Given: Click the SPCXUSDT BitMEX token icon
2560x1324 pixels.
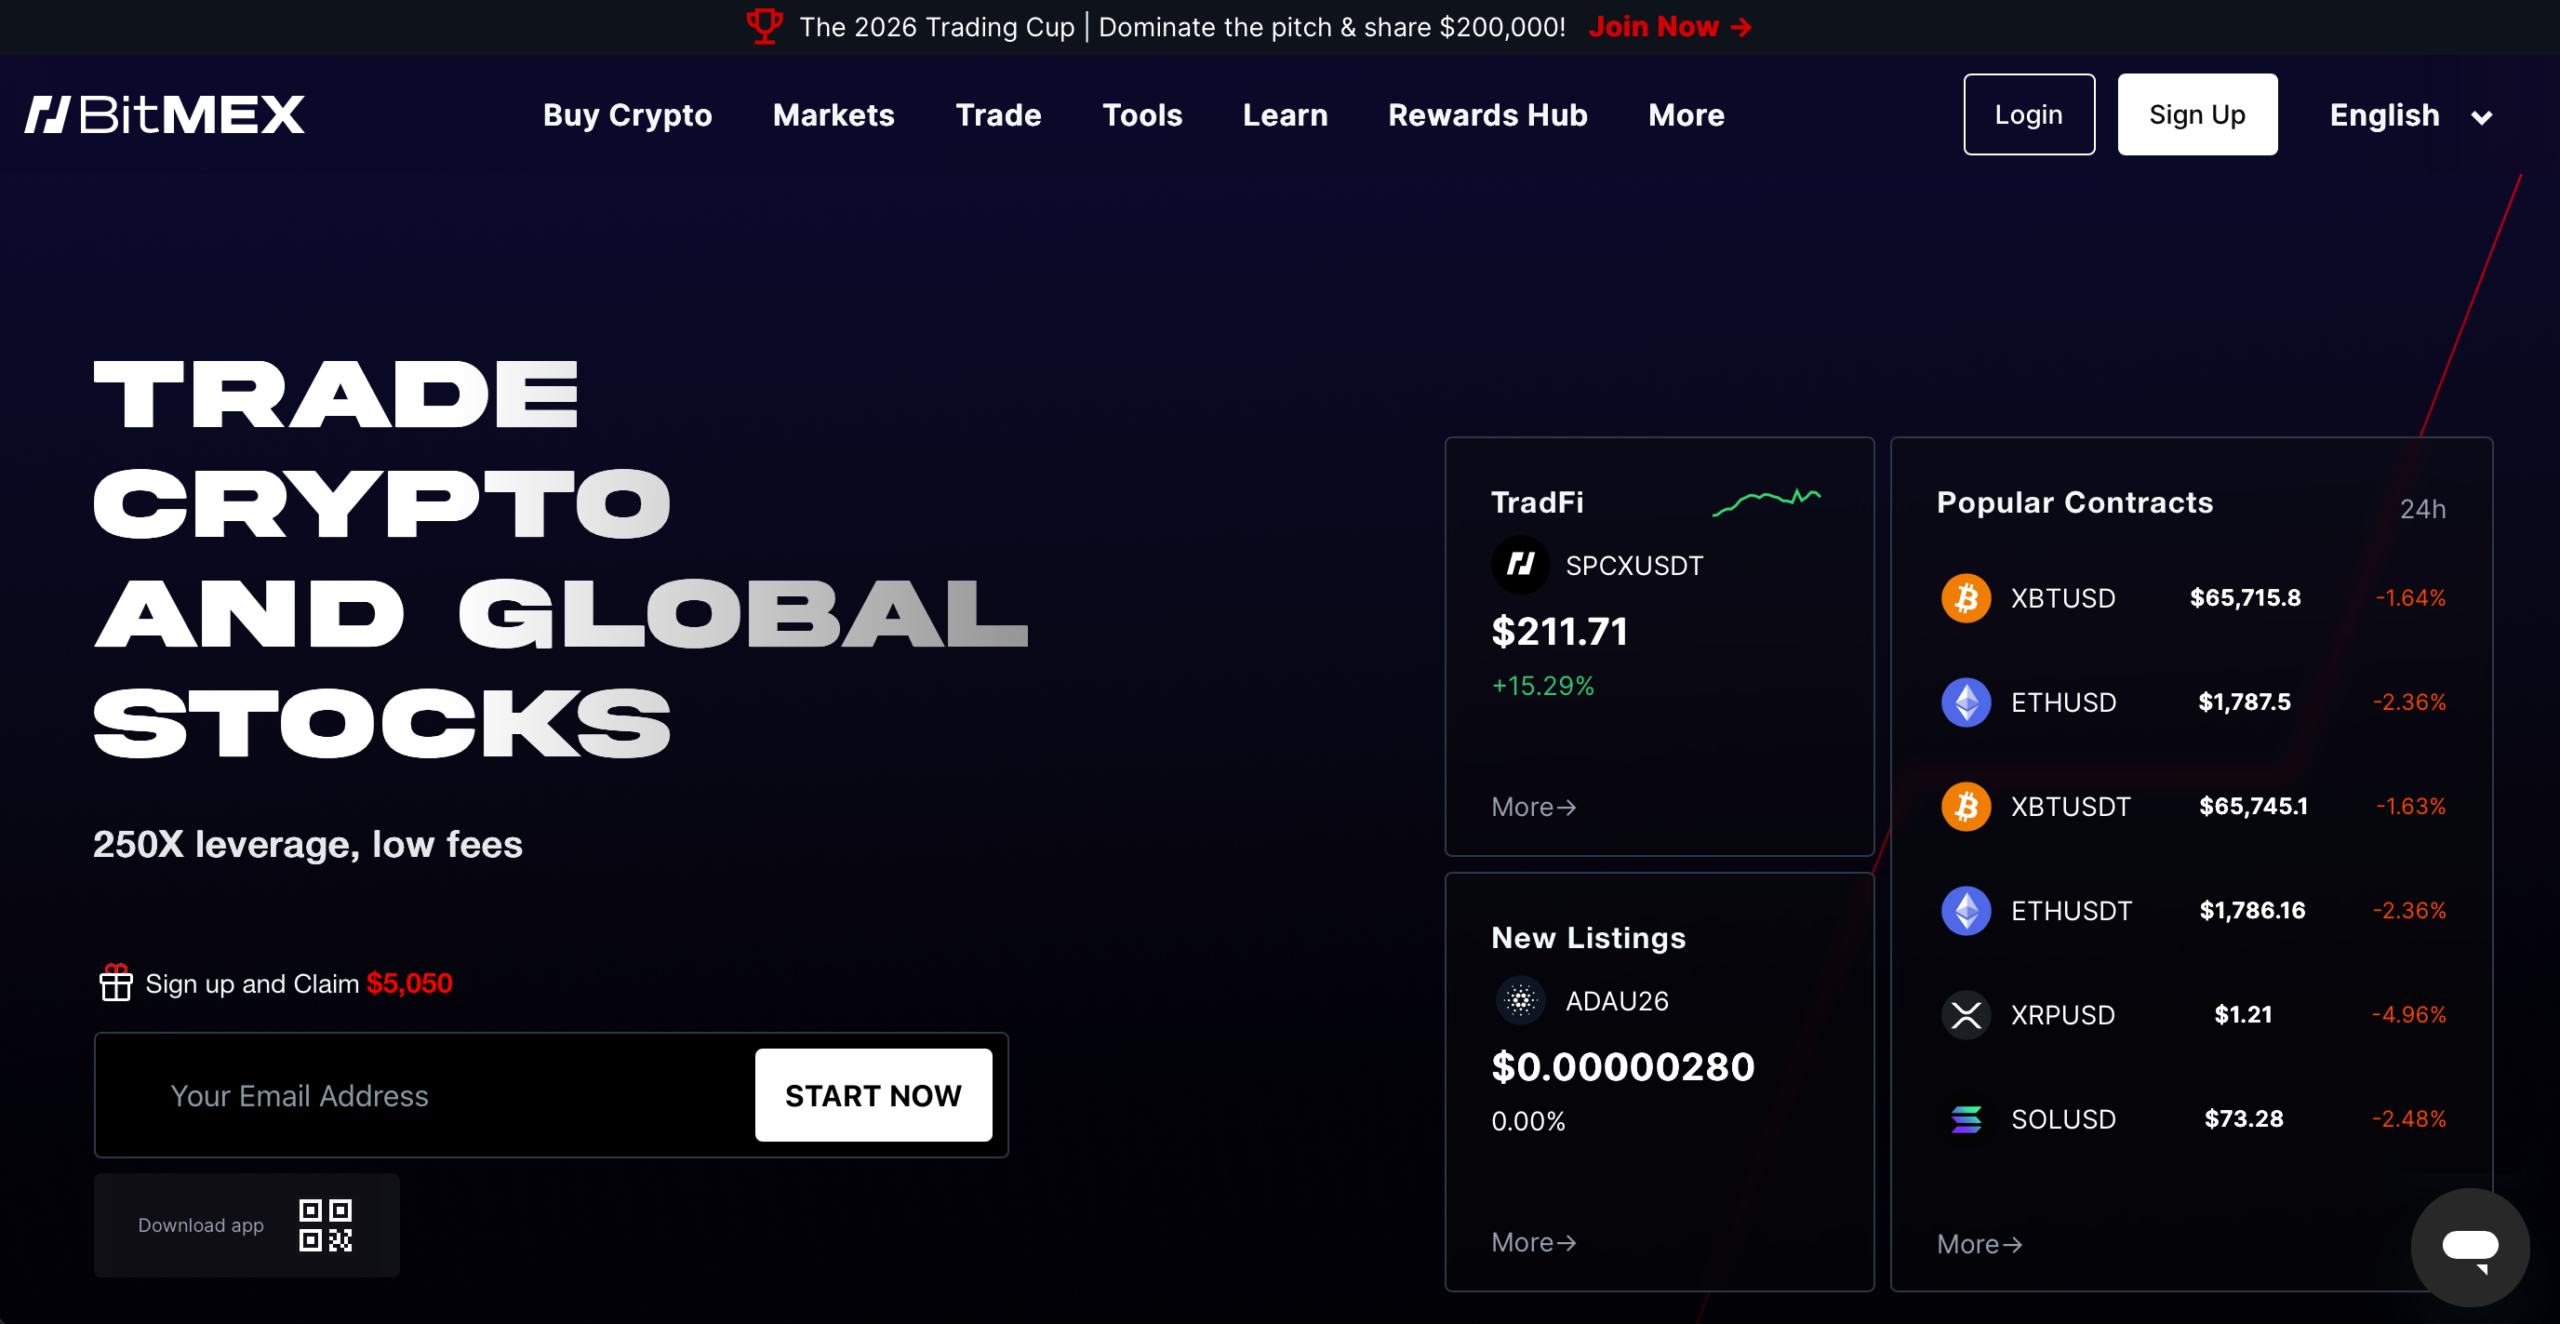Looking at the screenshot, I should [x=1520, y=565].
